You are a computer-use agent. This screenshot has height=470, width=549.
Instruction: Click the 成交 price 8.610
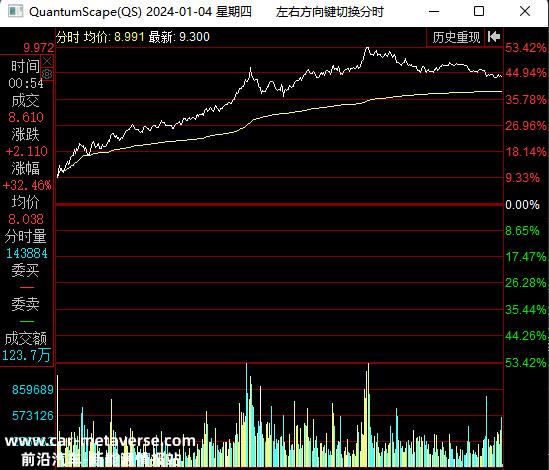[x=26, y=117]
